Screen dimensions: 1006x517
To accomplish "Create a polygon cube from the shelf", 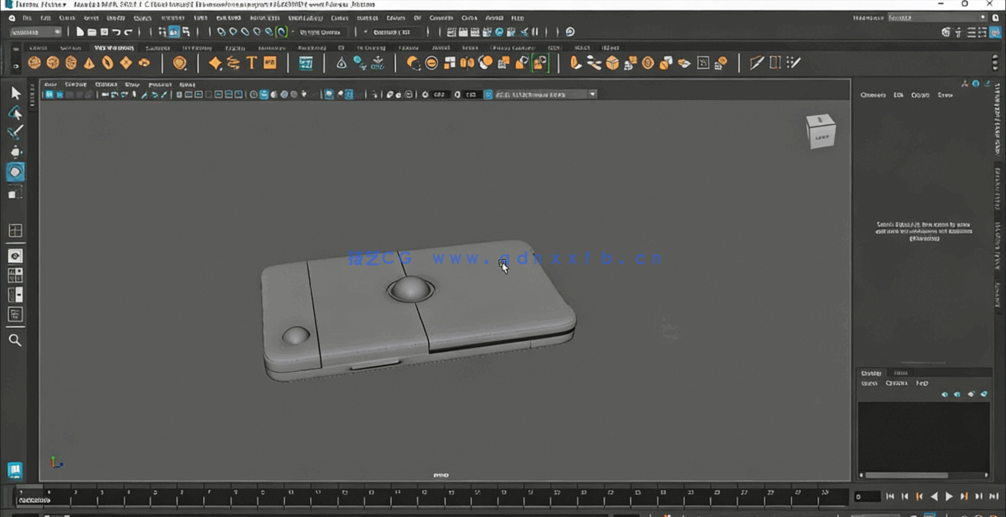I will click(52, 63).
